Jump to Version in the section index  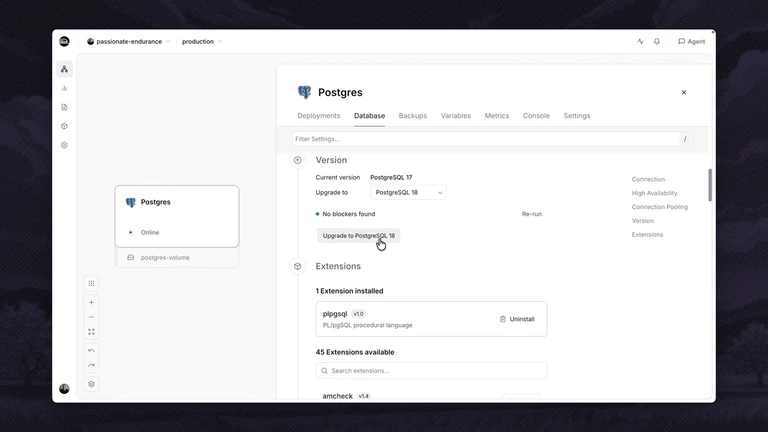[x=642, y=221]
